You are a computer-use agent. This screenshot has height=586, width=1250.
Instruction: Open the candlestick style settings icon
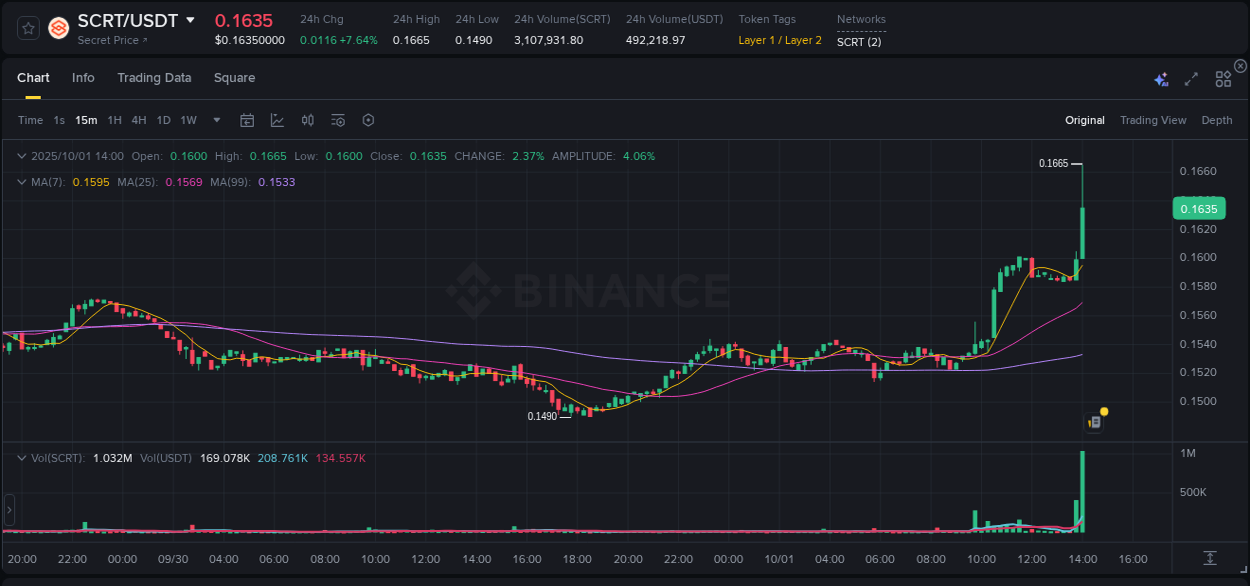307,119
